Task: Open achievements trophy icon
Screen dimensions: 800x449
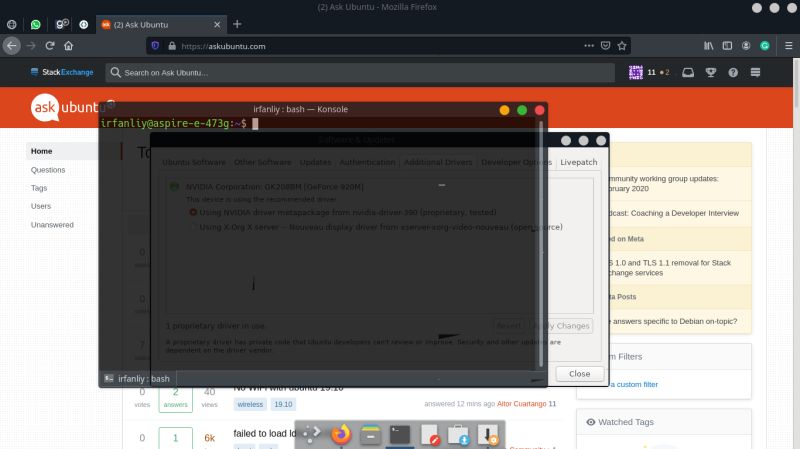Action: (x=711, y=72)
